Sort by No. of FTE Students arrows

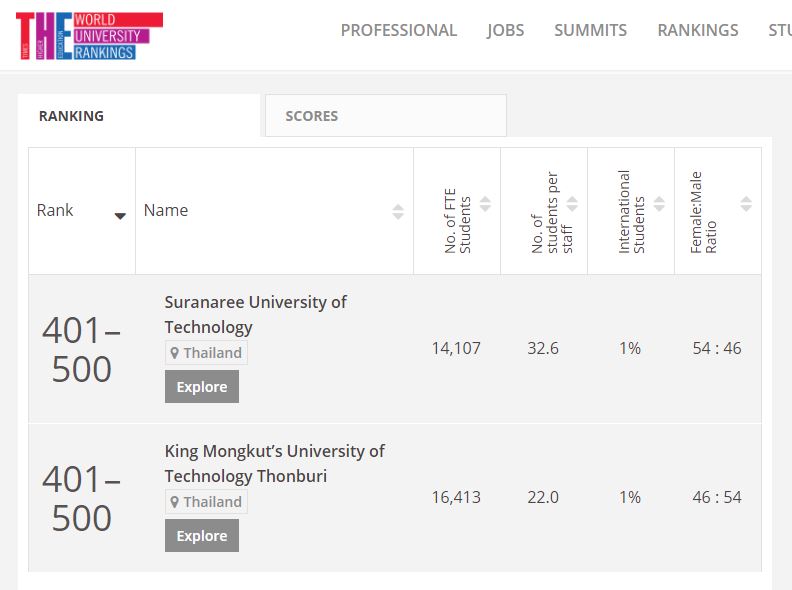[x=485, y=204]
